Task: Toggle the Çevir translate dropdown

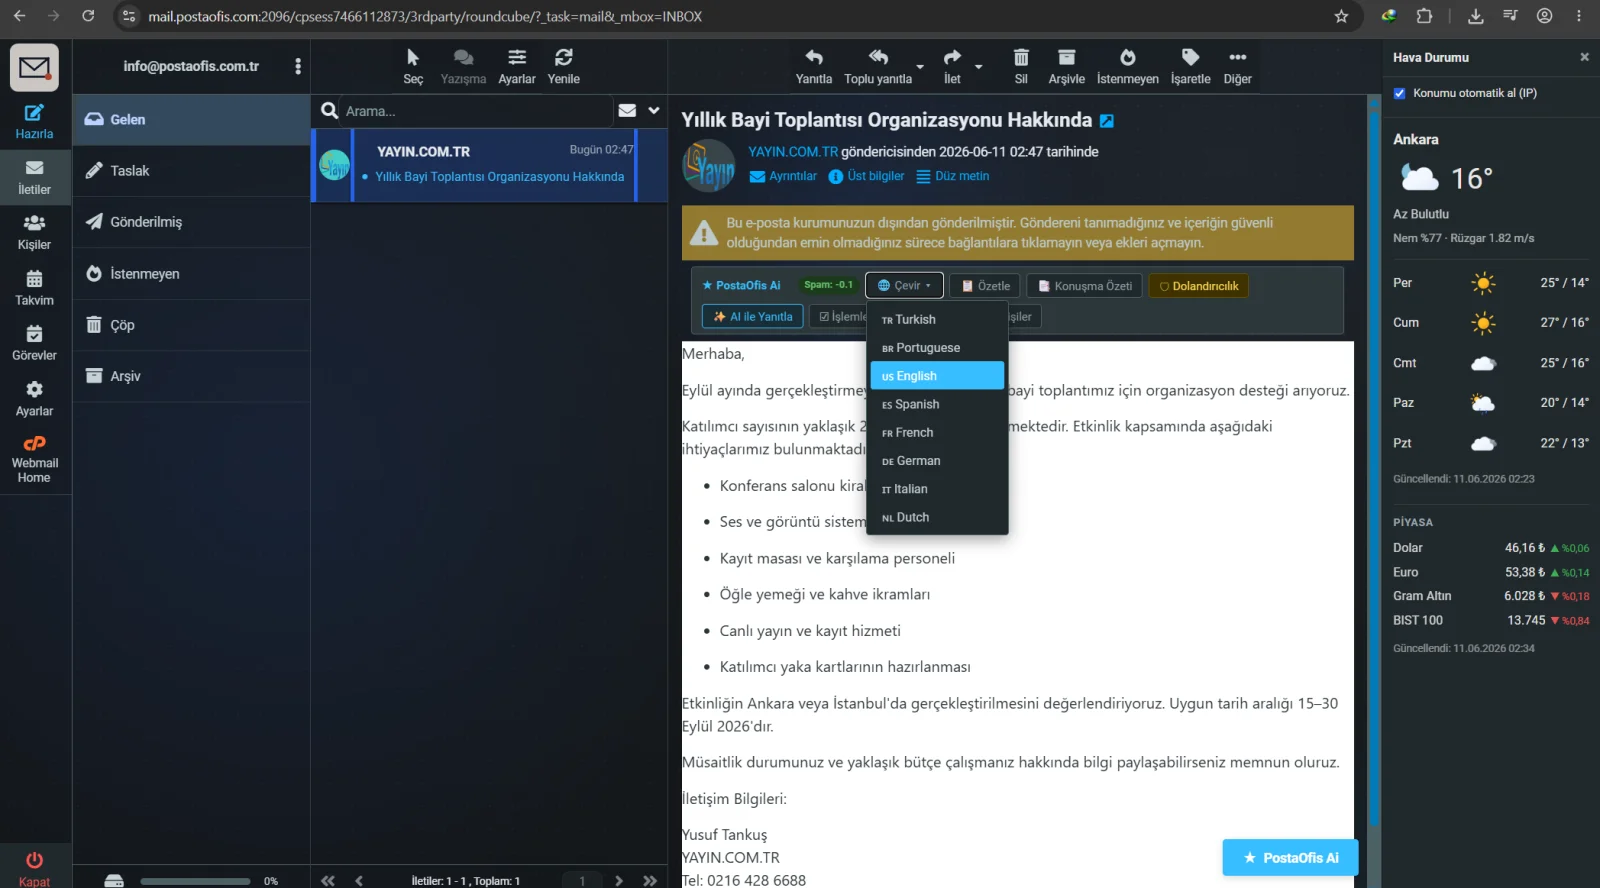Action: (x=904, y=286)
